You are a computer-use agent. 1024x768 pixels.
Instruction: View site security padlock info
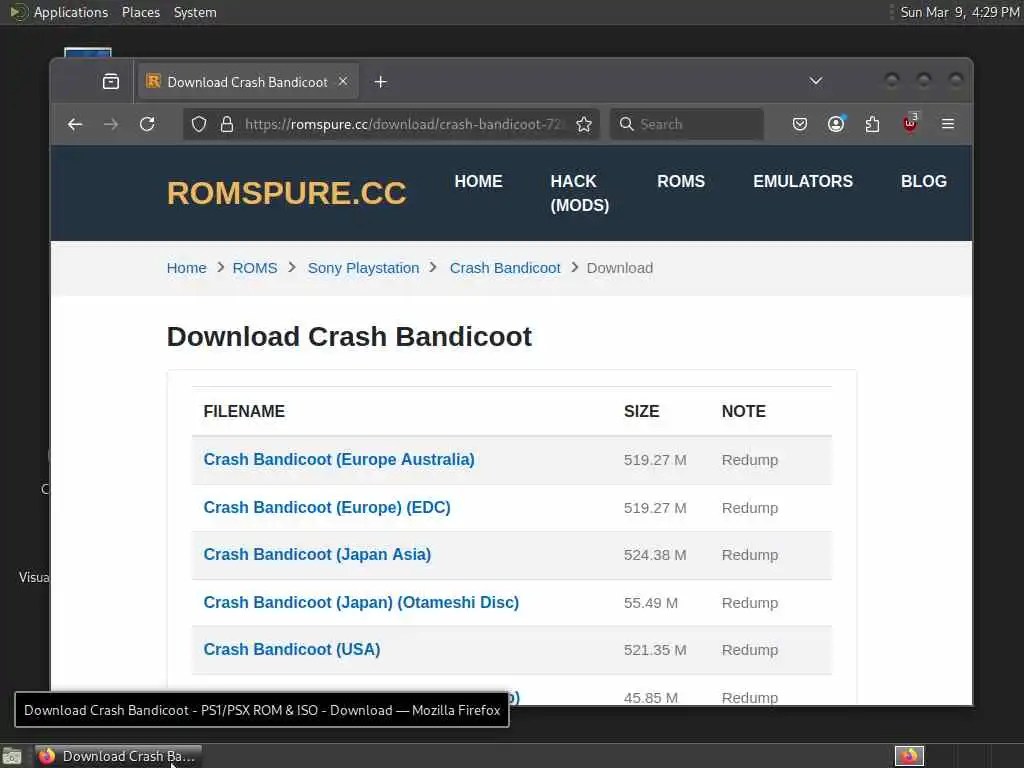pyautogui.click(x=227, y=124)
